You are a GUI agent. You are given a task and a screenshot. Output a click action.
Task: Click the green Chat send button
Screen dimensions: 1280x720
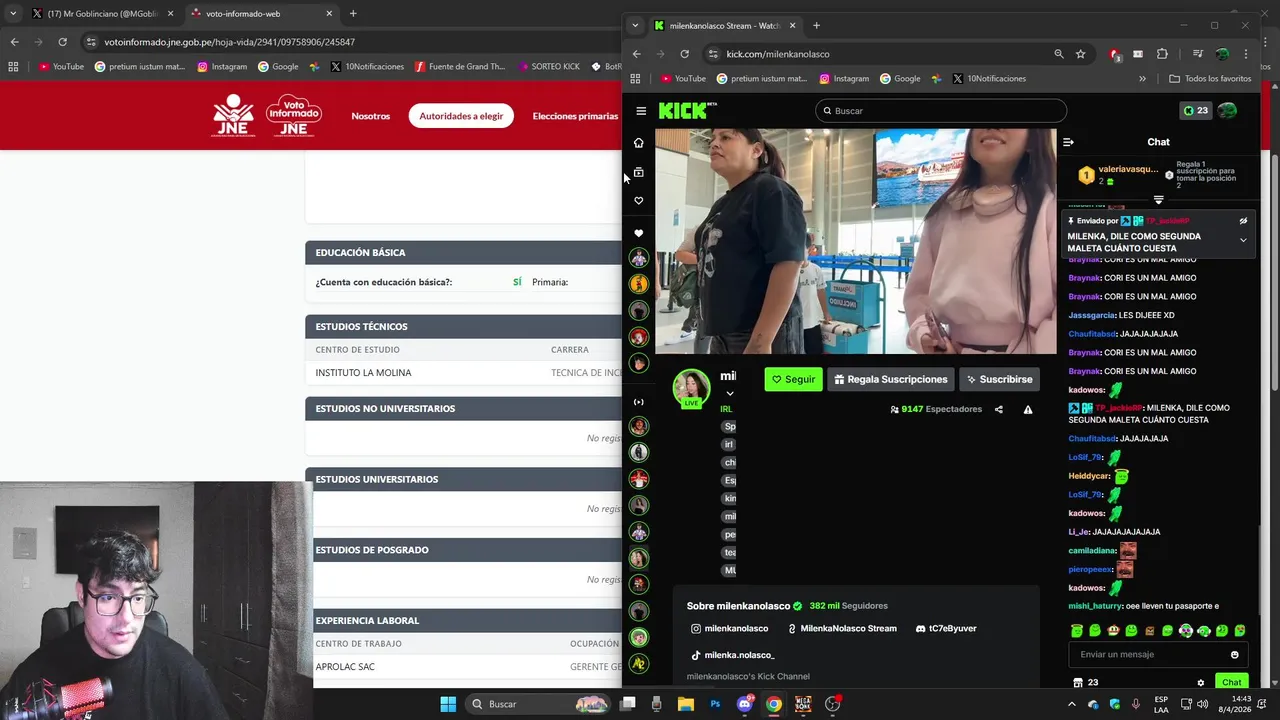1231,682
